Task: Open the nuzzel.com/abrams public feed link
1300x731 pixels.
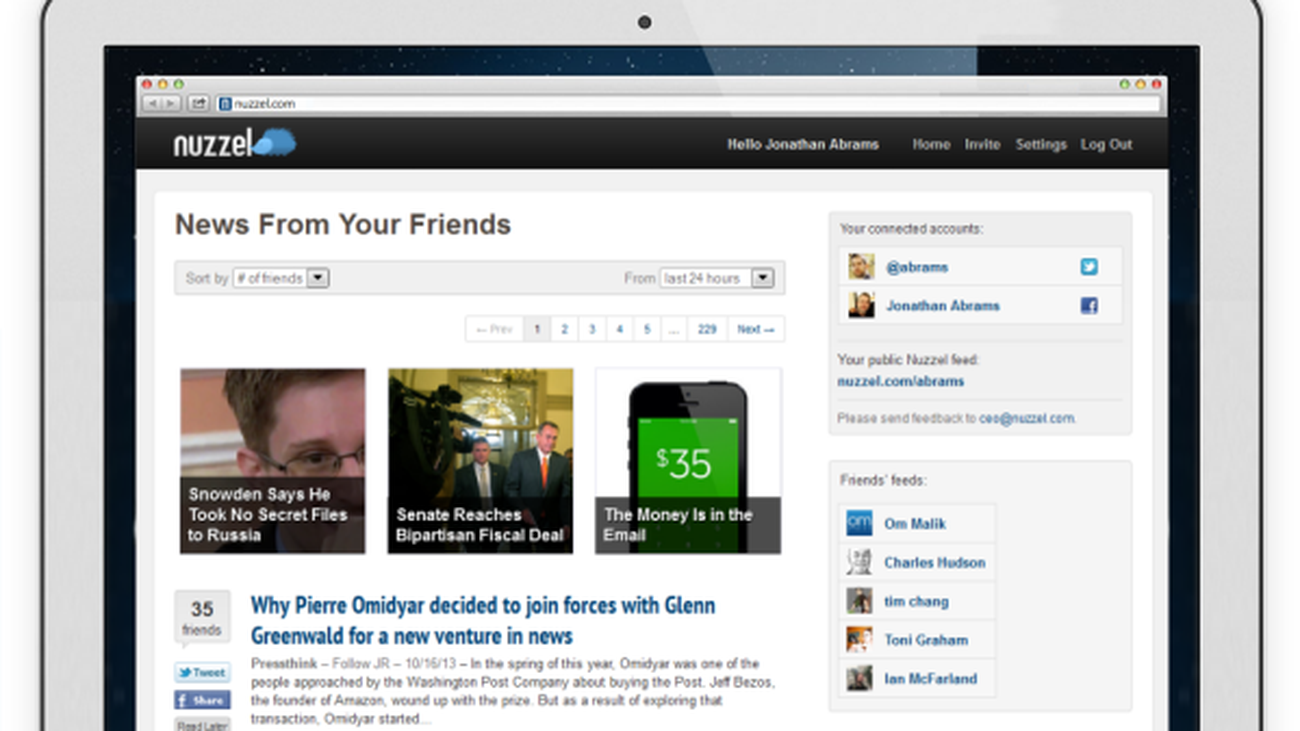Action: tap(900, 381)
